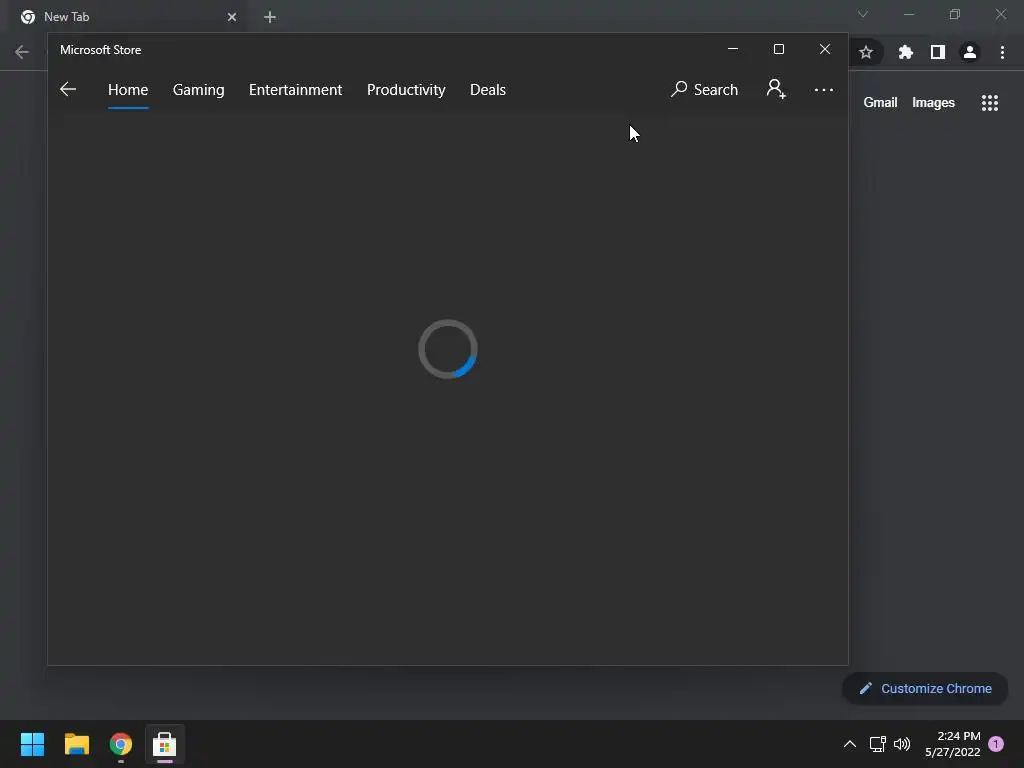Image resolution: width=1024 pixels, height=768 pixels.
Task: Bookmark this page with the star icon
Action: 866,52
